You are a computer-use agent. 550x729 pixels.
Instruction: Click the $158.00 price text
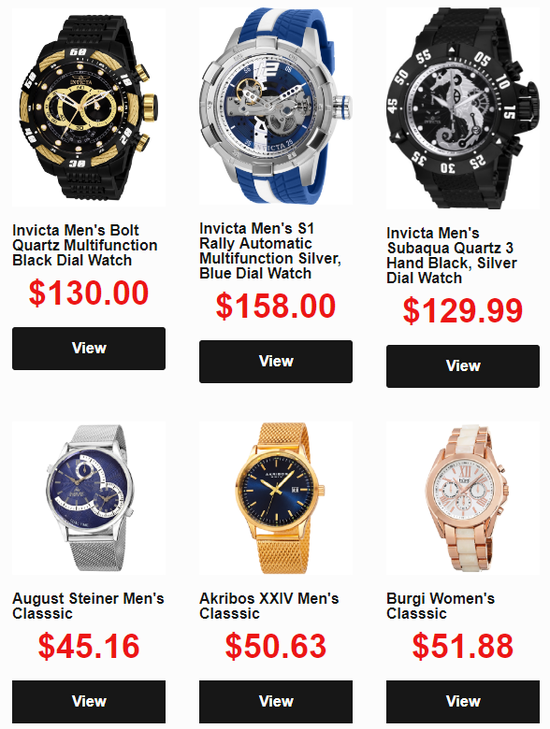(x=276, y=306)
